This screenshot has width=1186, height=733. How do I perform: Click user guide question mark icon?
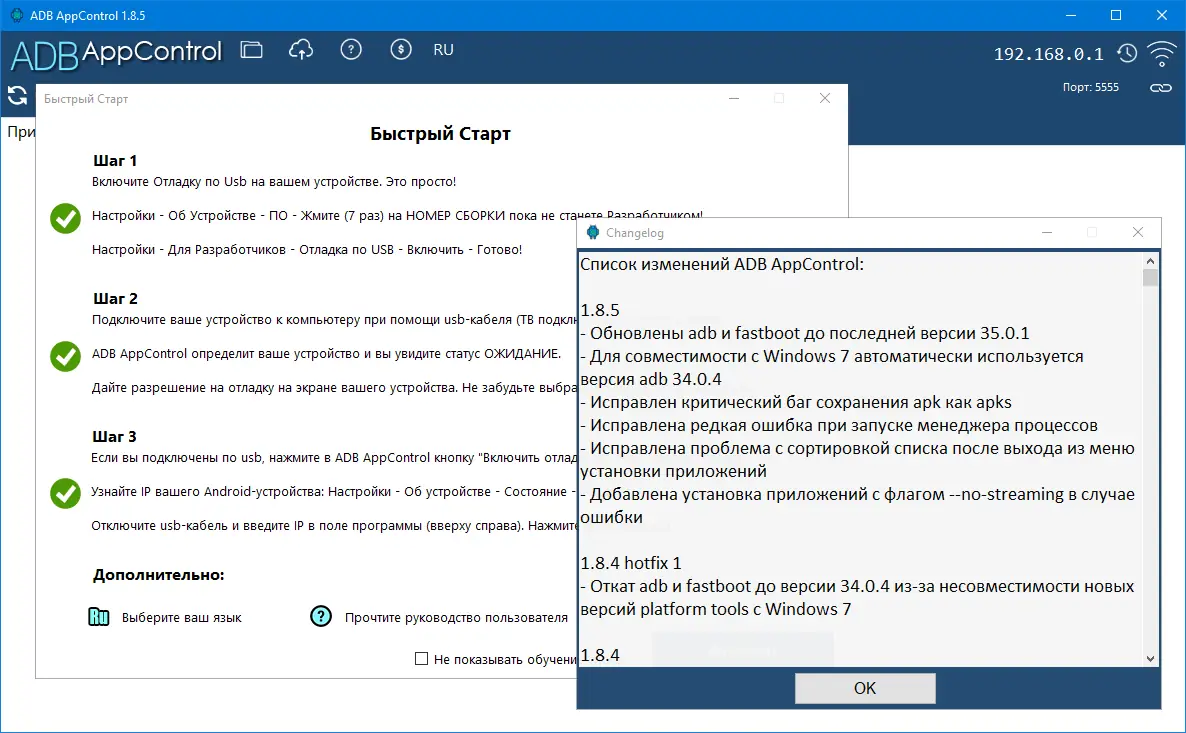coord(321,617)
